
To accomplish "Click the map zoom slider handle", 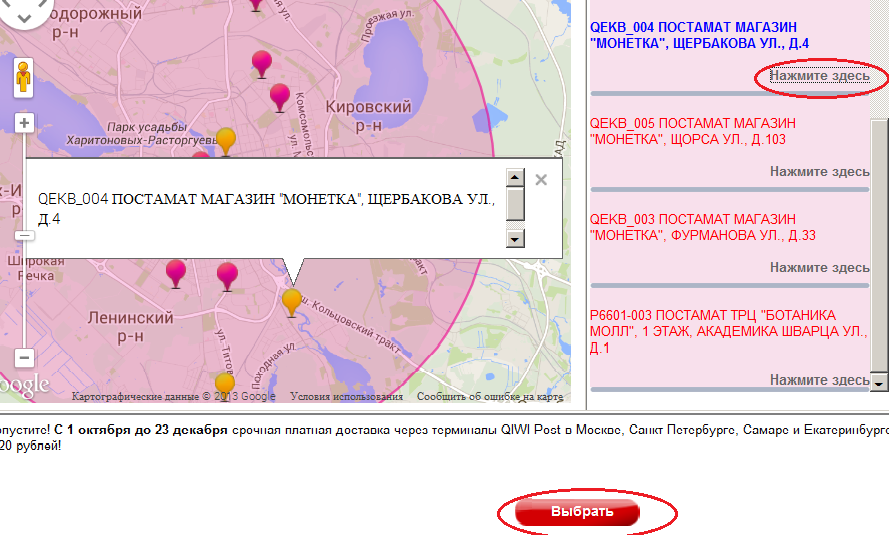I will (24, 235).
